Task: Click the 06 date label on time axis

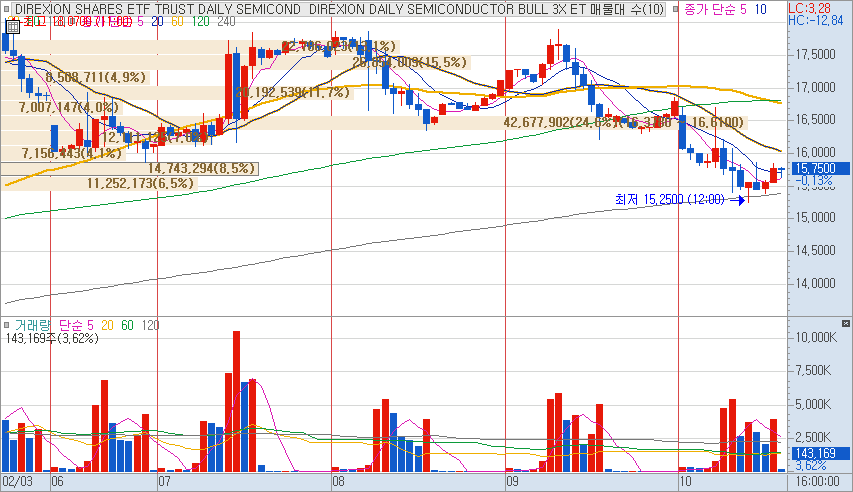Action: pyautogui.click(x=57, y=482)
